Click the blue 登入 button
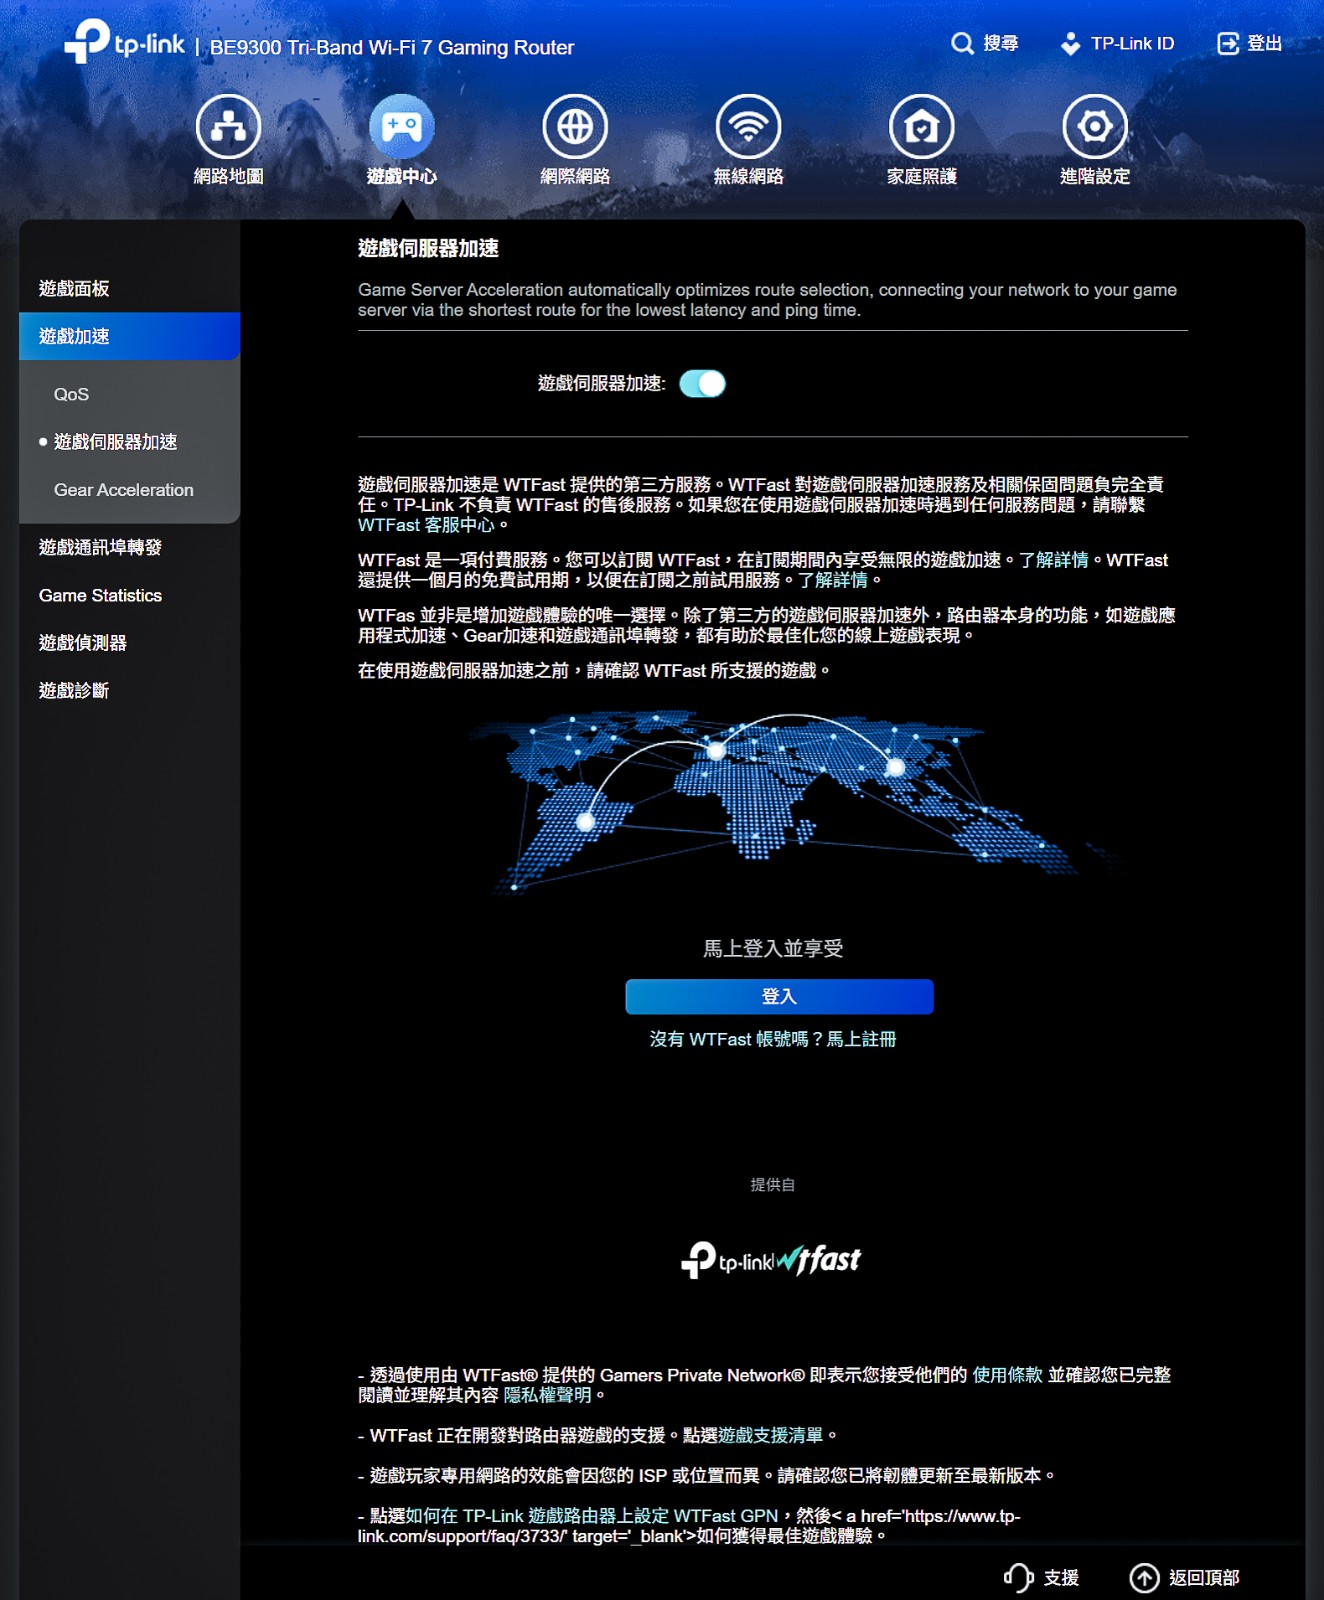Image resolution: width=1324 pixels, height=1600 pixels. click(x=779, y=996)
